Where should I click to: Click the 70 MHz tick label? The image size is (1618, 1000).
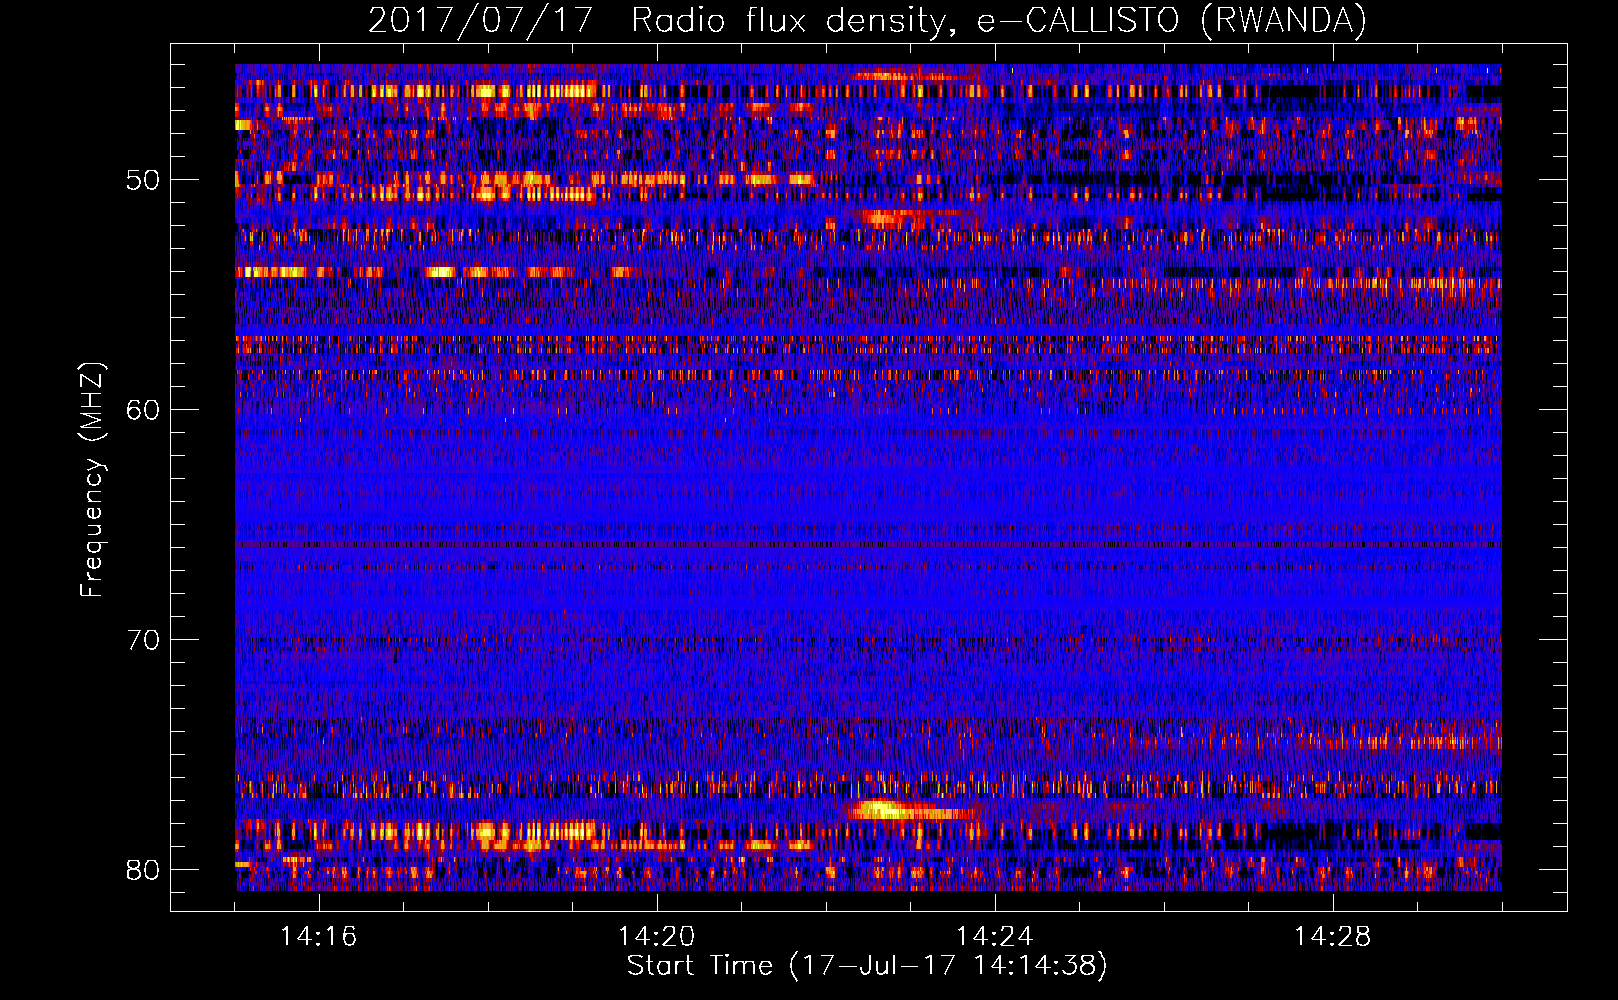tap(143, 640)
